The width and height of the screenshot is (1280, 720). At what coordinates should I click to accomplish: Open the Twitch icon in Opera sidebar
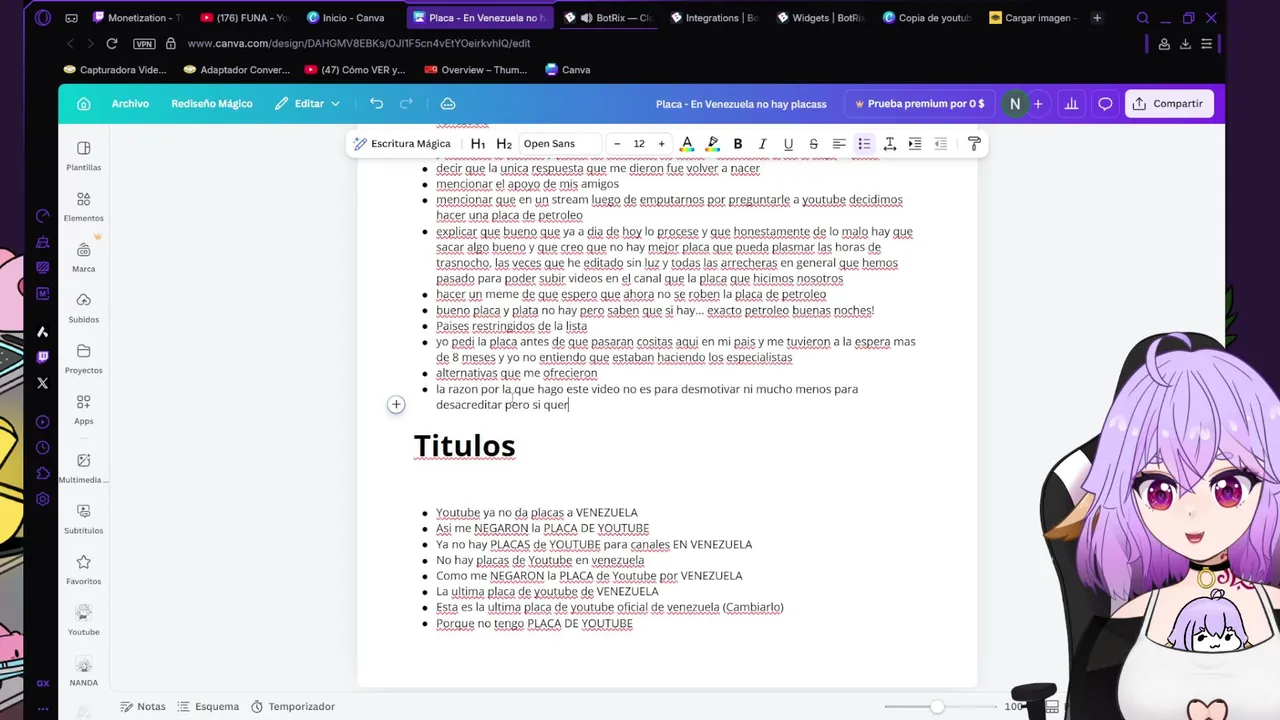[x=42, y=357]
